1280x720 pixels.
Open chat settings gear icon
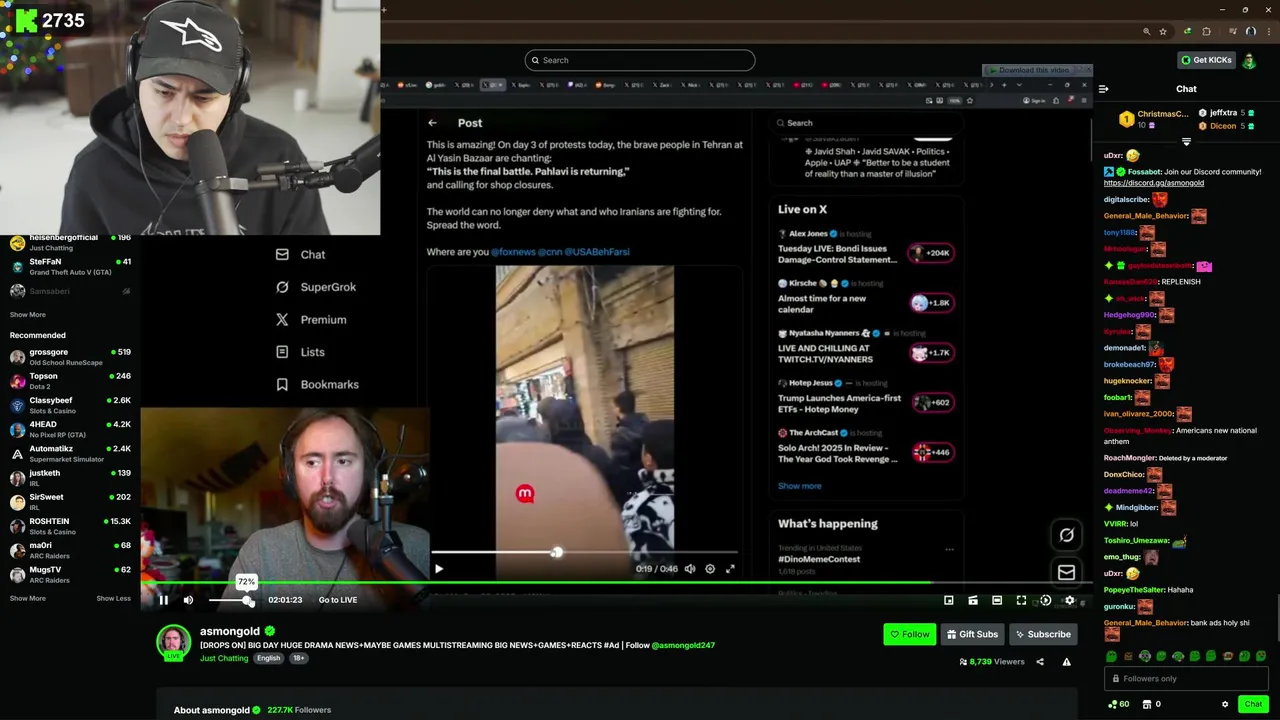[1225, 704]
